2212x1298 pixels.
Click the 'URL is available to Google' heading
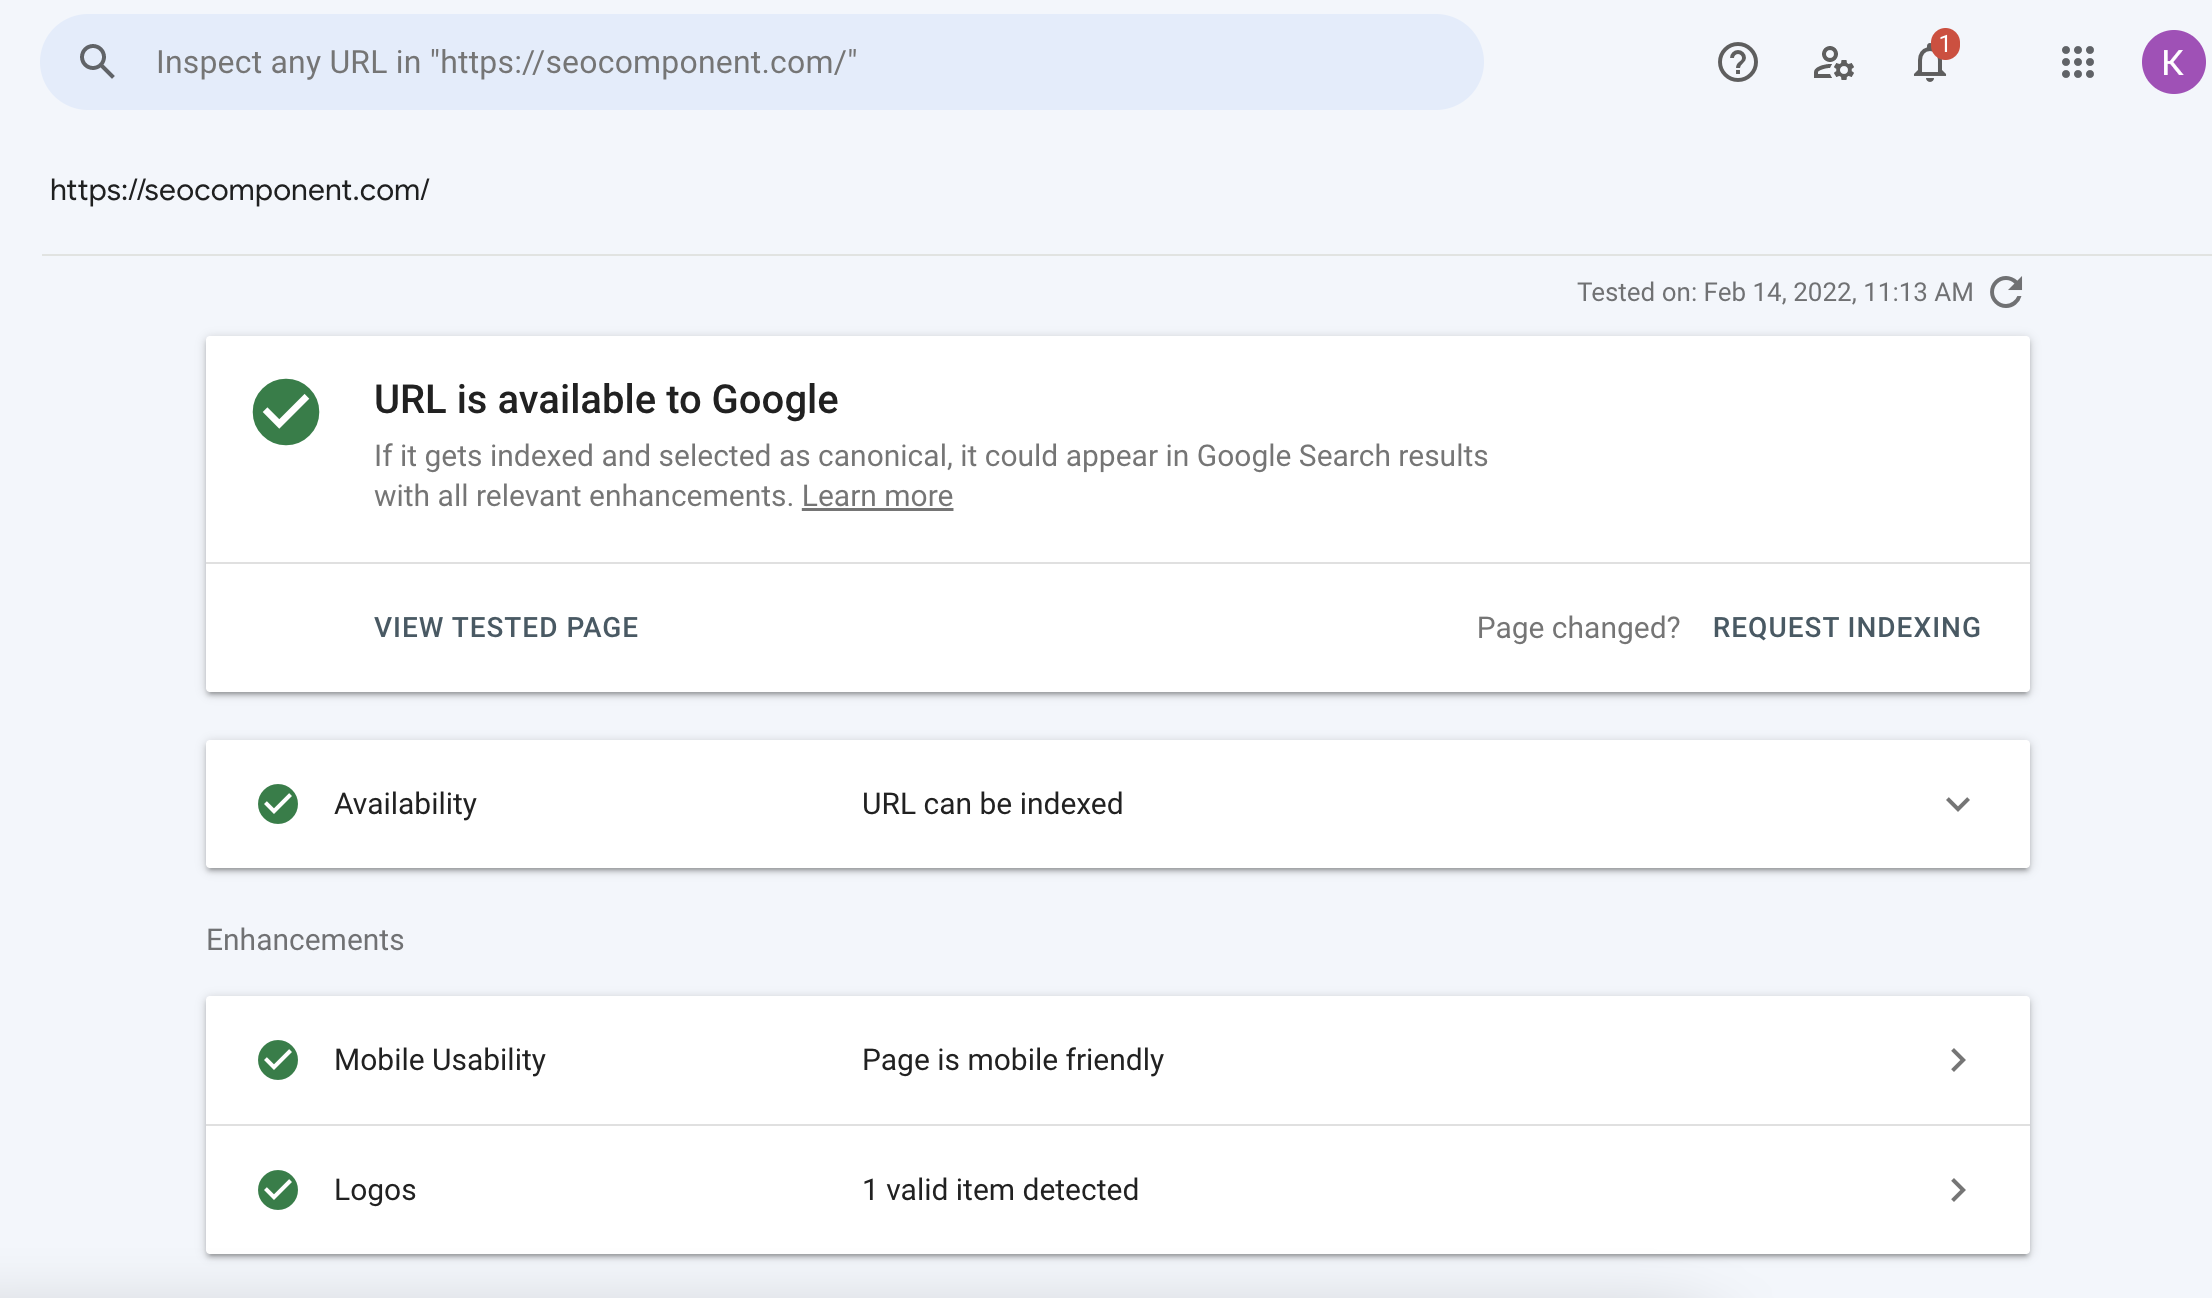606,400
